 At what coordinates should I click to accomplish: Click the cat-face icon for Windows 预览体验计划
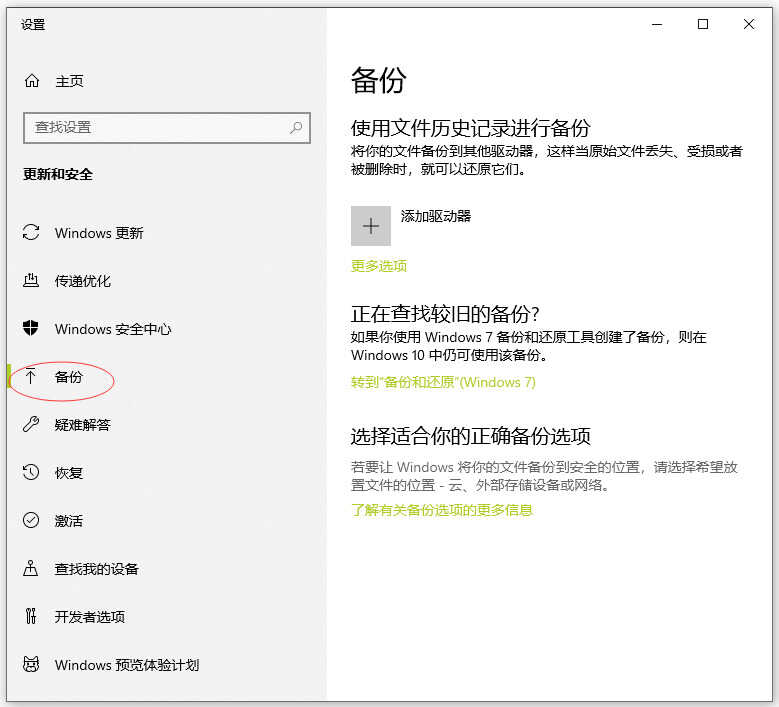point(31,664)
